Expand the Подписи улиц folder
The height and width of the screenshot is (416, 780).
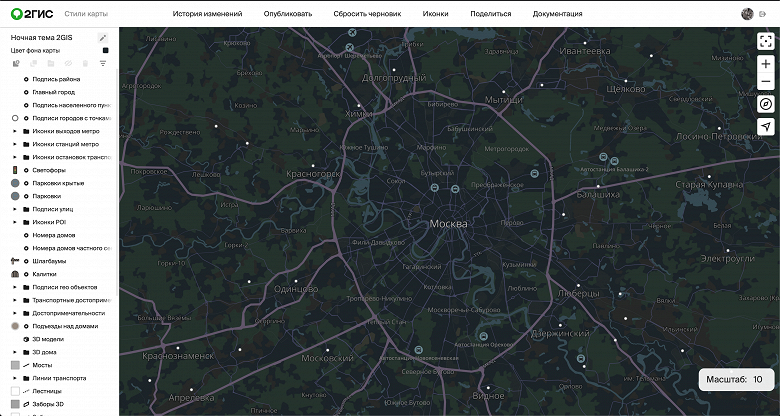[x=15, y=209]
